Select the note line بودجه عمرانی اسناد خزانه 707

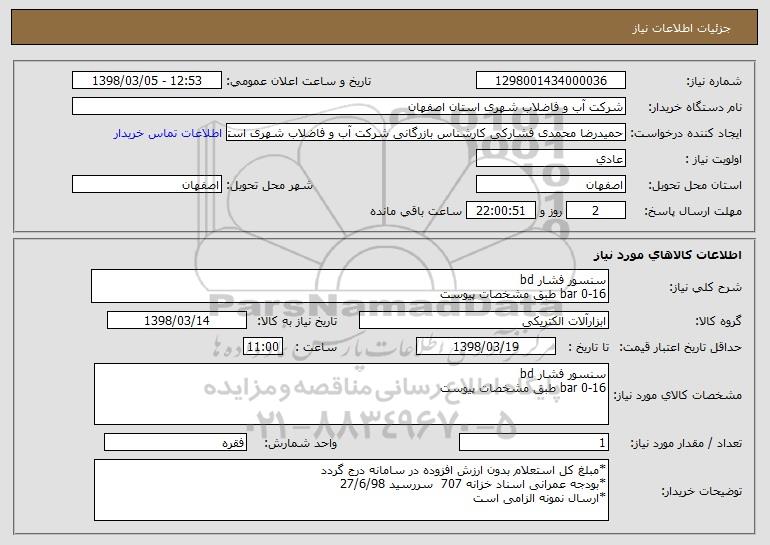[x=474, y=484]
